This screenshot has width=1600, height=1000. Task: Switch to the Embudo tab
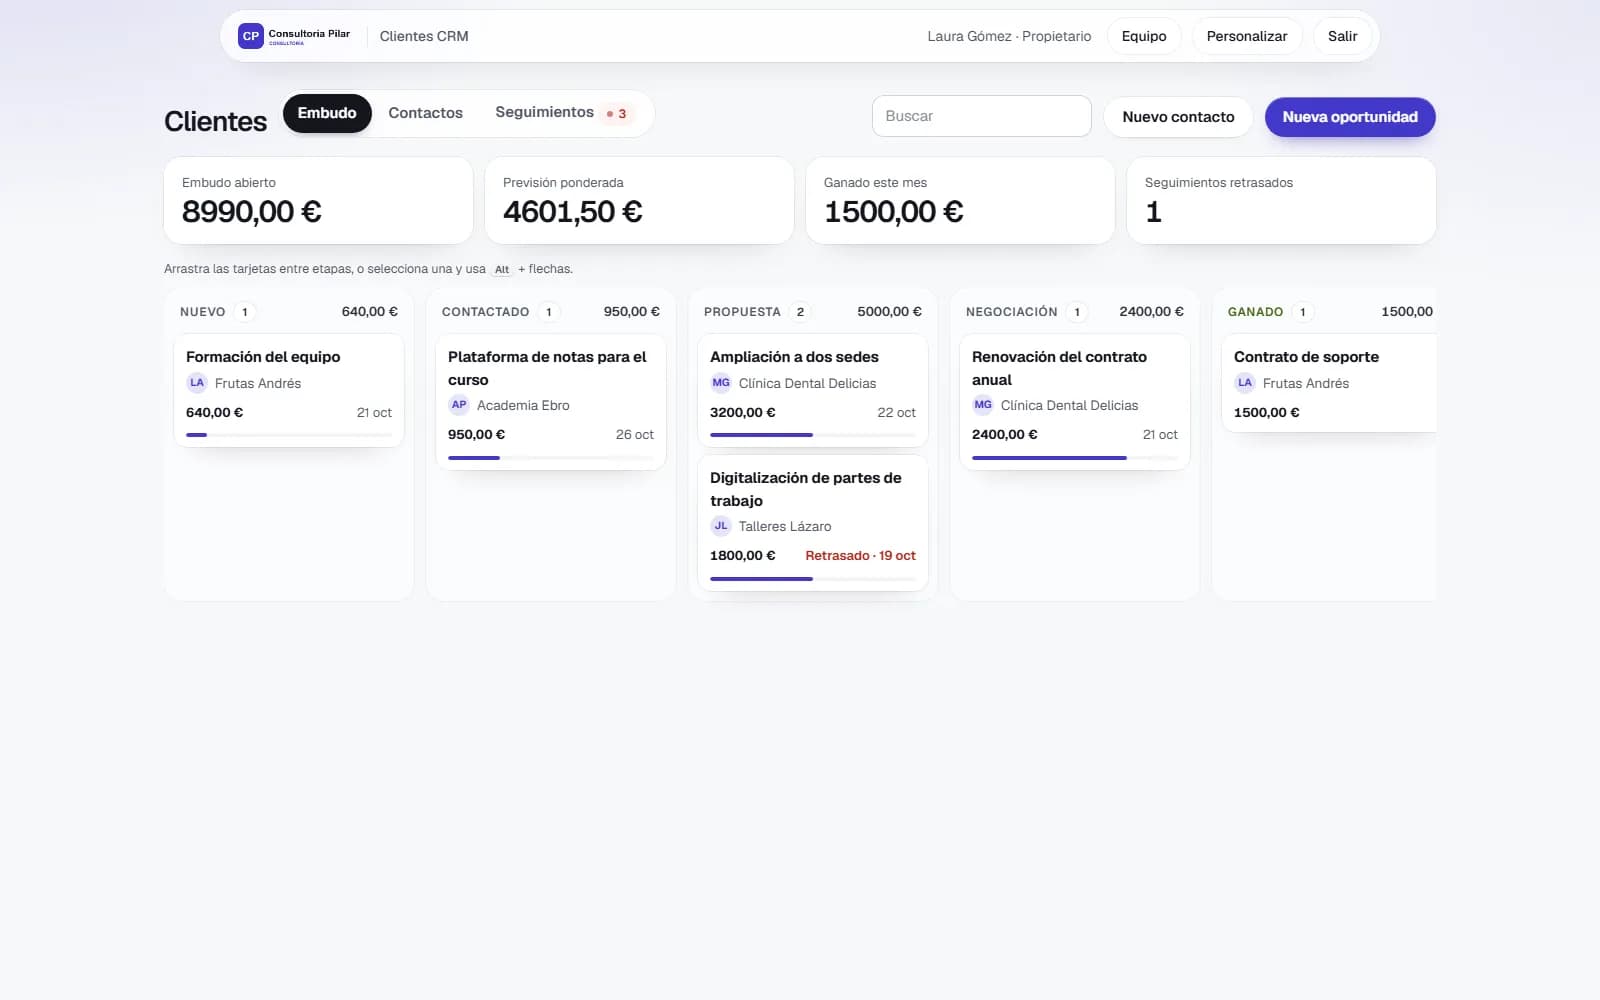327,113
